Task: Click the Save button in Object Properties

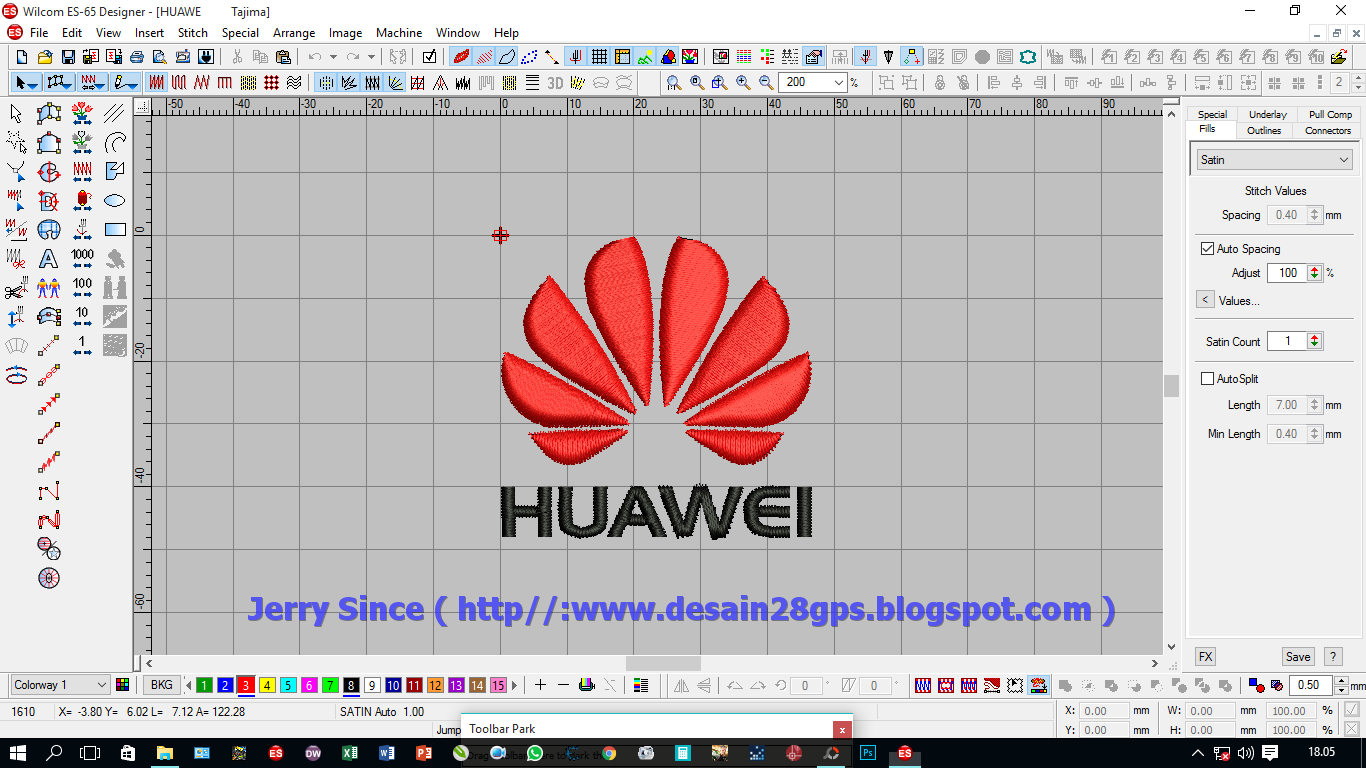Action: tap(1298, 657)
